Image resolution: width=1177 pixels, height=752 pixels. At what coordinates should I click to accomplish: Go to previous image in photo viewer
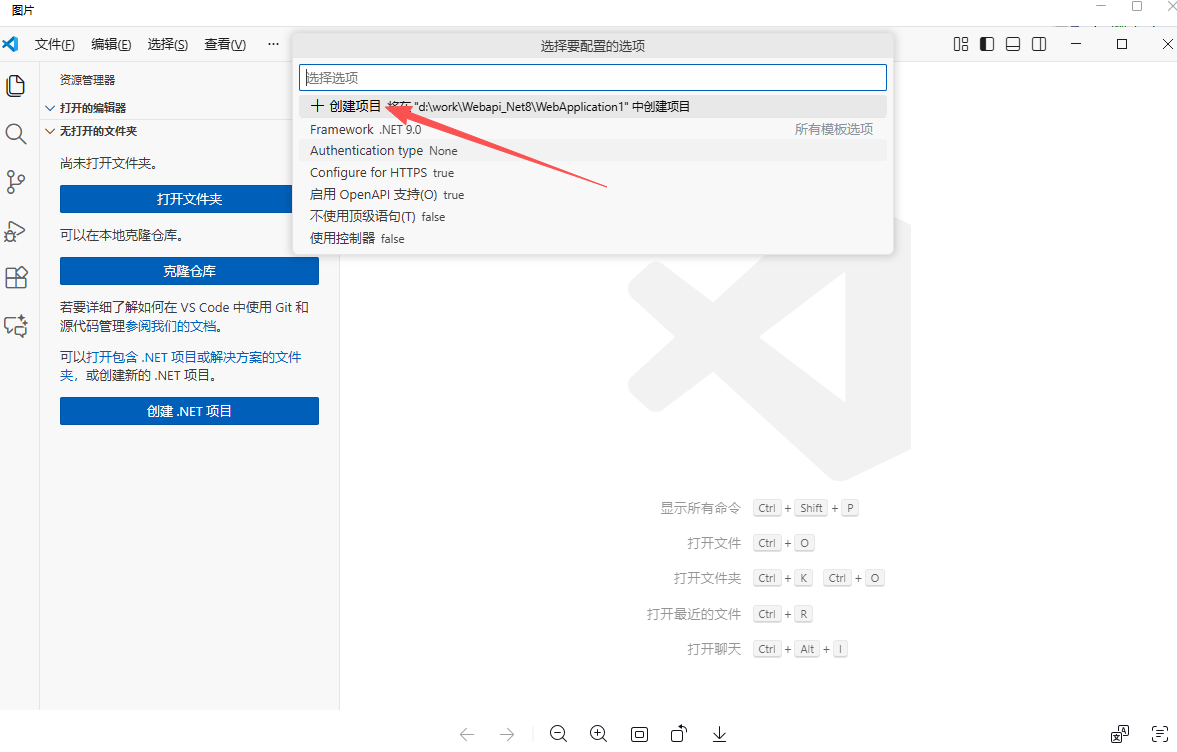(467, 734)
